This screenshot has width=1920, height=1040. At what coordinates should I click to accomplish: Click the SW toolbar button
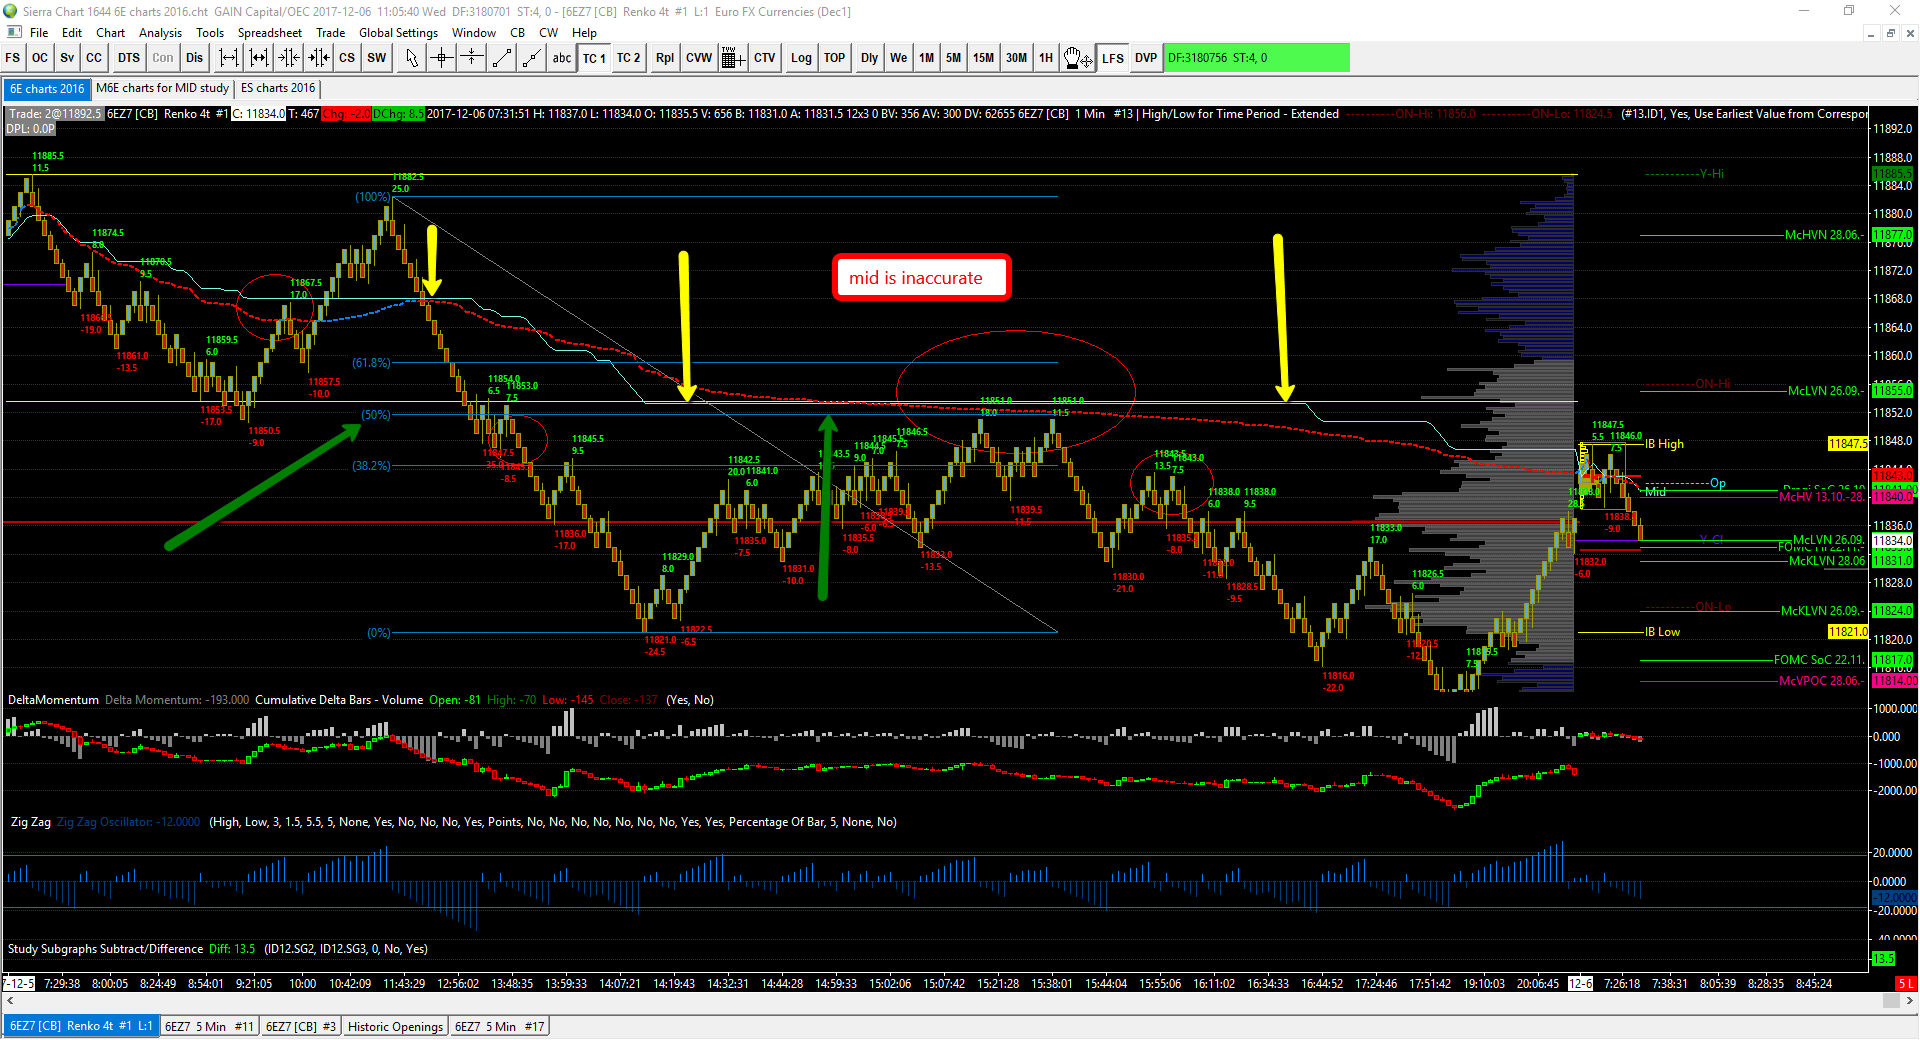coord(377,58)
